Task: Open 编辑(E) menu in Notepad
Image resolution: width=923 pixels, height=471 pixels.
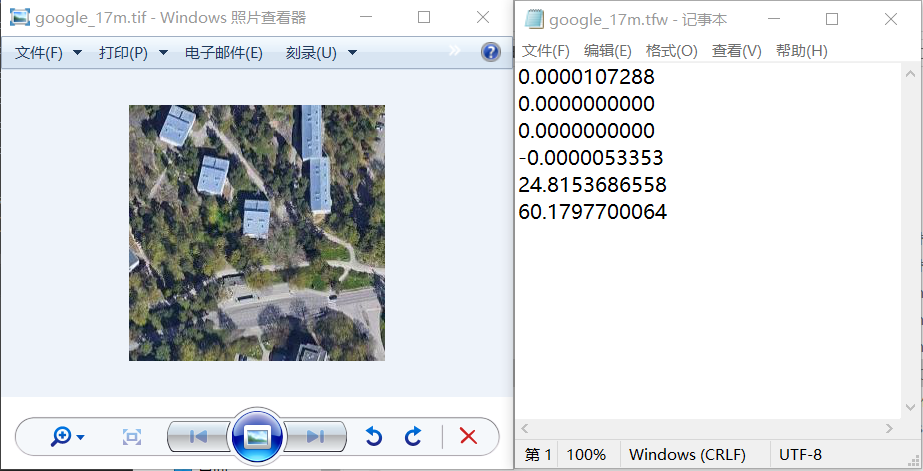Action: pyautogui.click(x=607, y=51)
